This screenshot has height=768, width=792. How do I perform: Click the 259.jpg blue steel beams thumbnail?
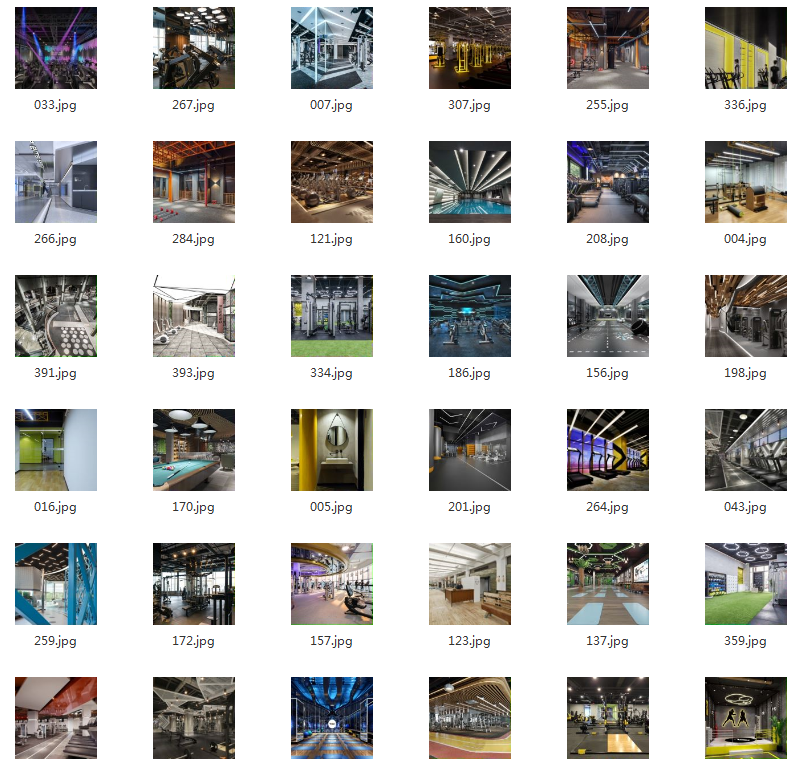click(x=56, y=584)
